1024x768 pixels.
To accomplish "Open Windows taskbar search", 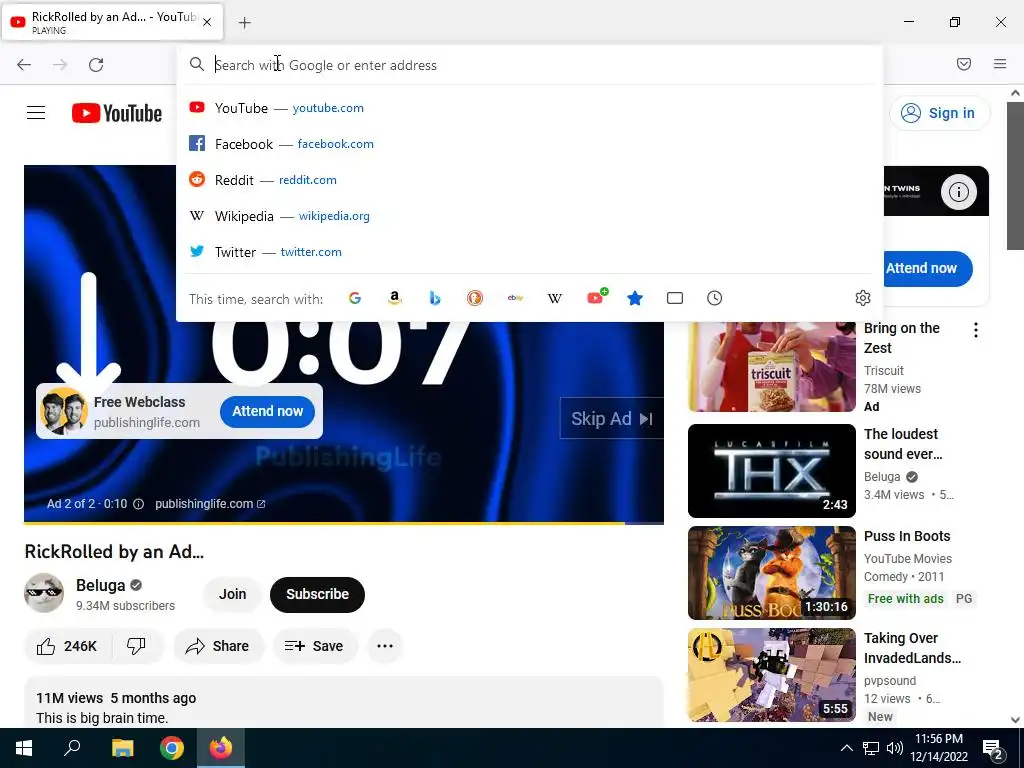I will pyautogui.click(x=72, y=748).
